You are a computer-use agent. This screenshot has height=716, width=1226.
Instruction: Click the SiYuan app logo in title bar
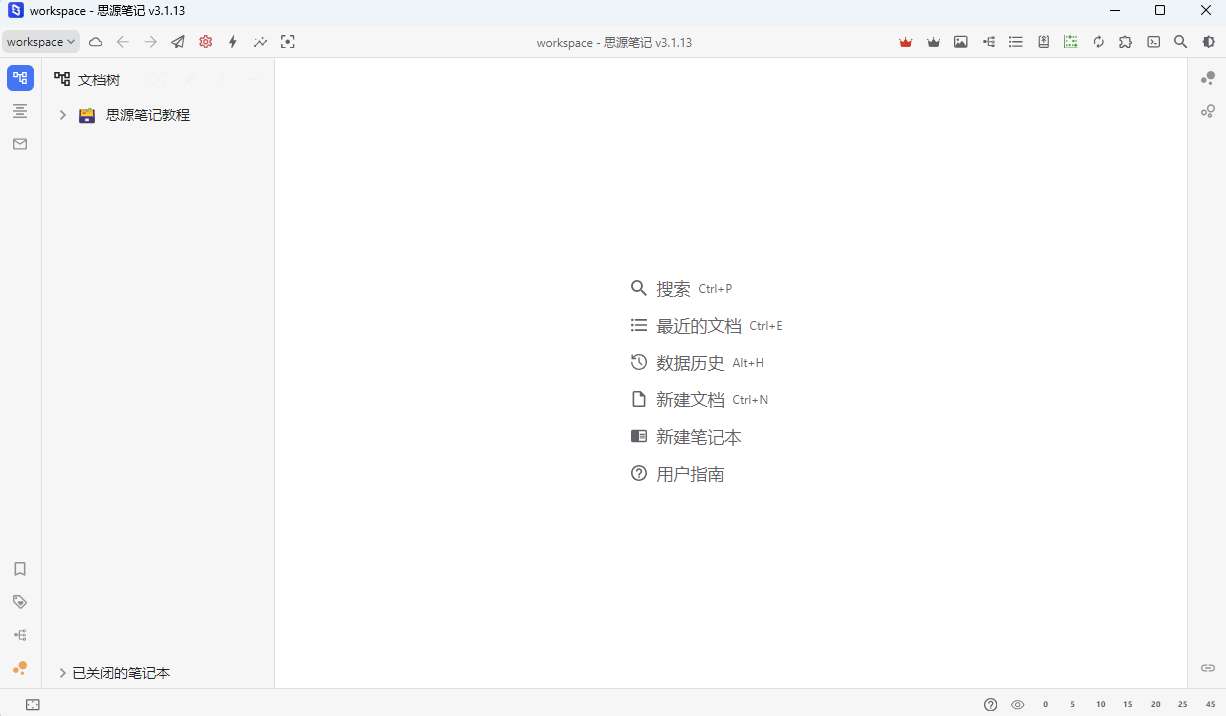[x=15, y=10]
